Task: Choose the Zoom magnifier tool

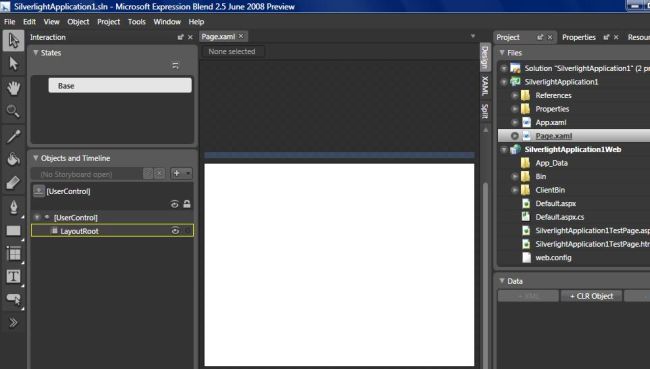Action: tap(13, 111)
